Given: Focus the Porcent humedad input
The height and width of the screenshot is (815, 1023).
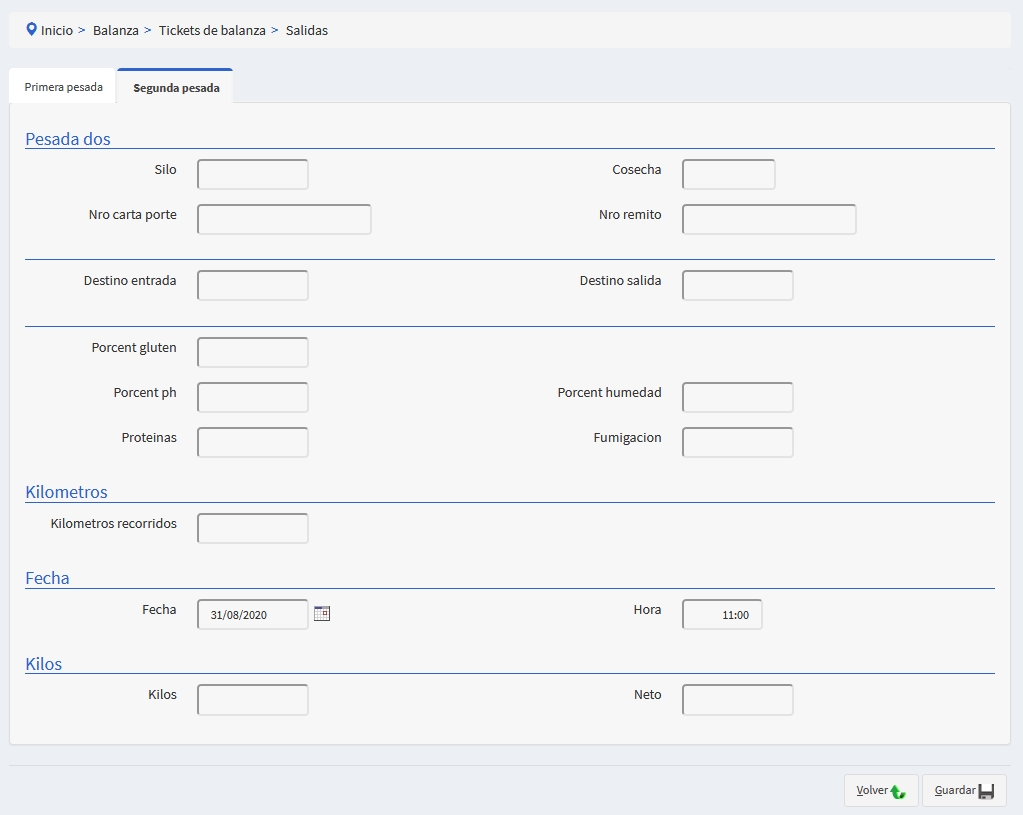Looking at the screenshot, I should (738, 398).
